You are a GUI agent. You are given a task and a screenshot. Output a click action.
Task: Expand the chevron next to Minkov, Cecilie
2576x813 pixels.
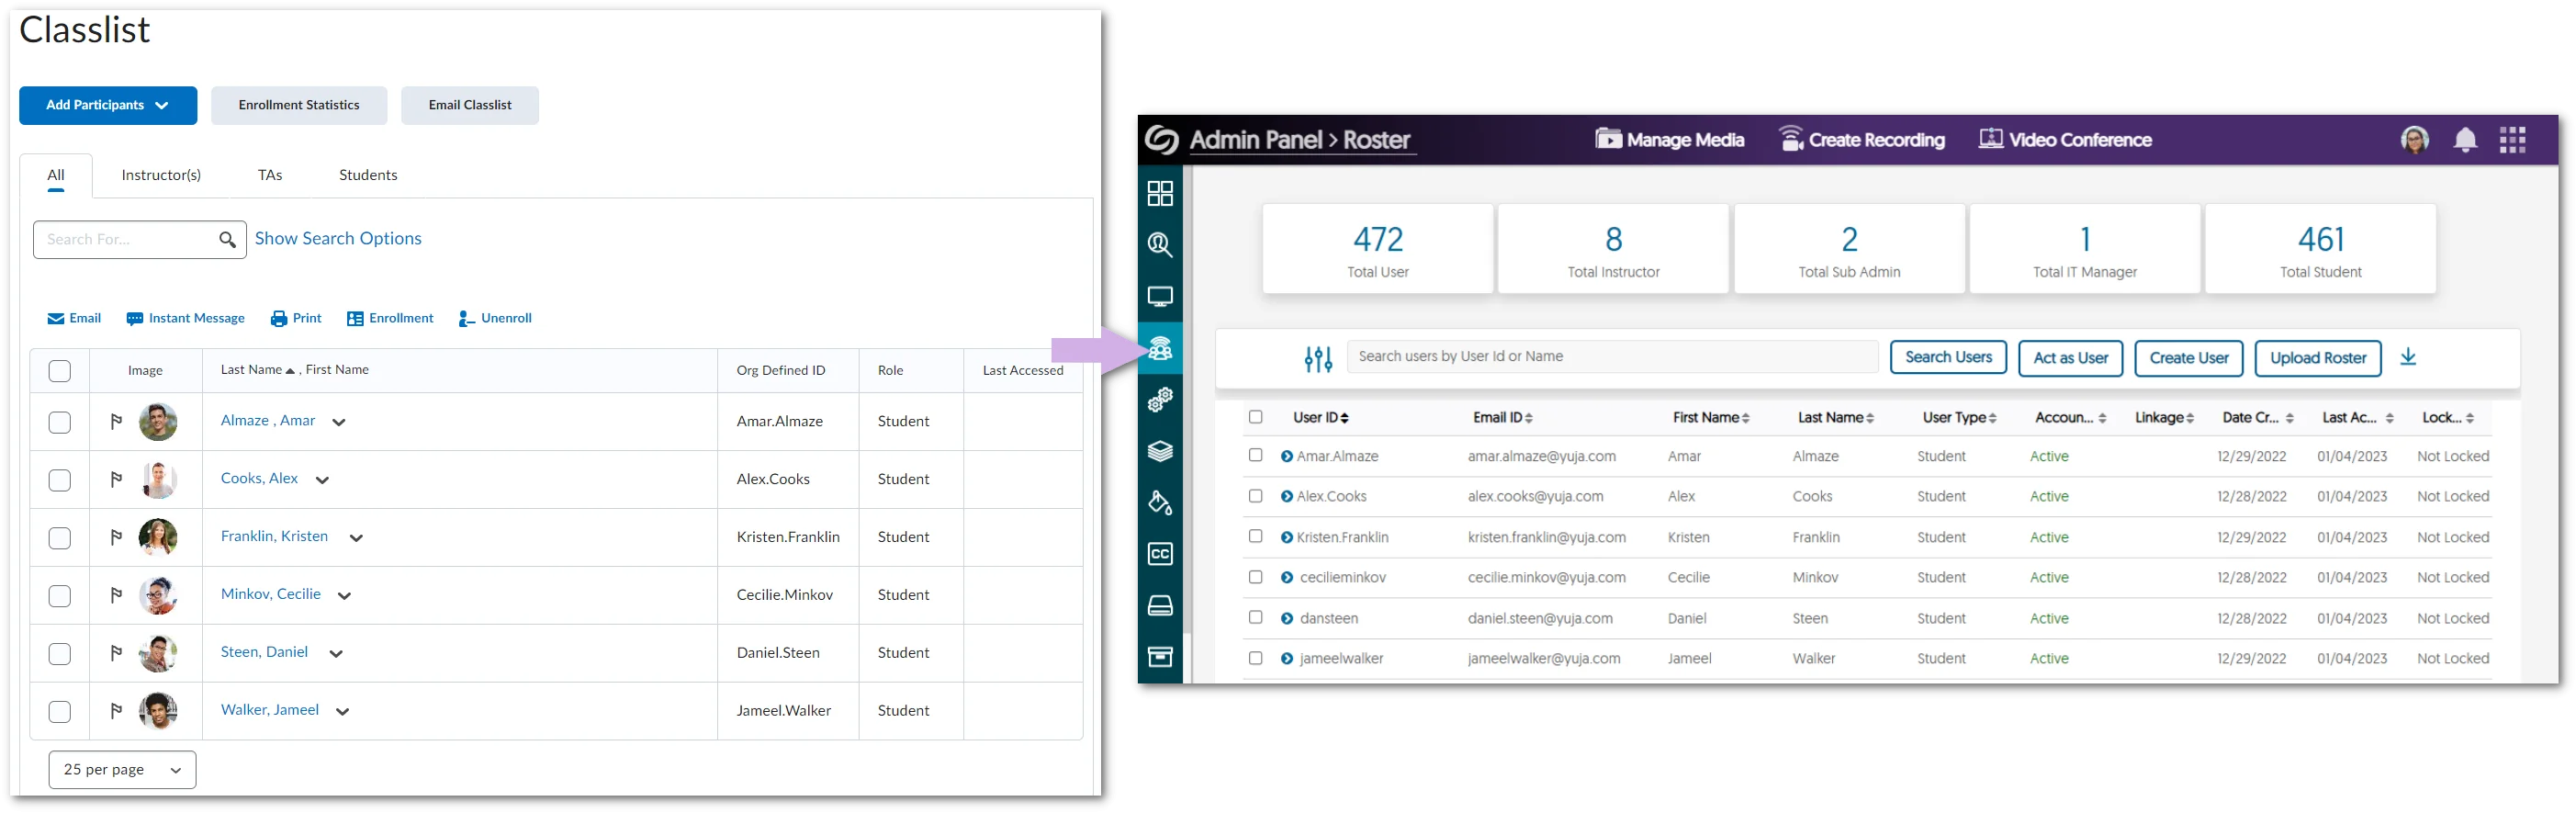(345, 596)
